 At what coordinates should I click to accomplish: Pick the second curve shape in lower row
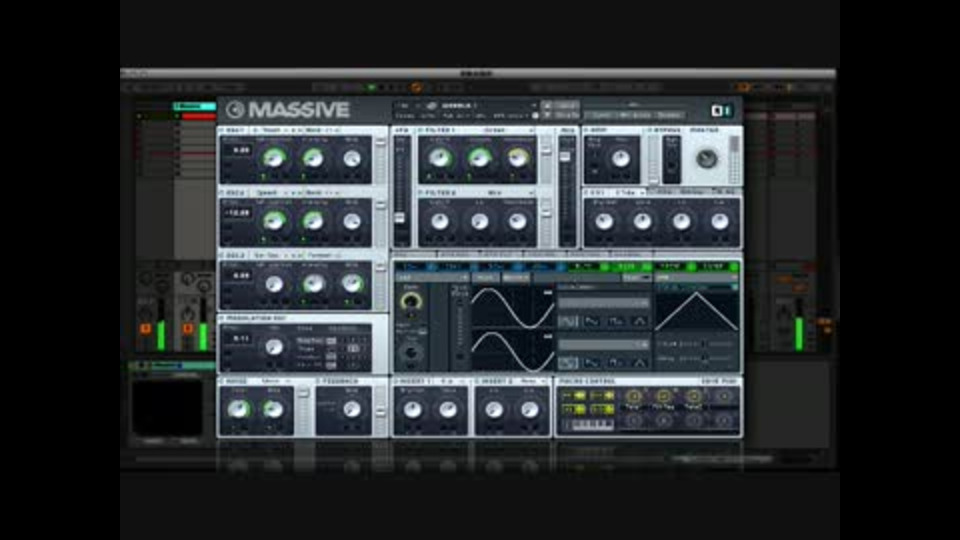[x=591, y=363]
